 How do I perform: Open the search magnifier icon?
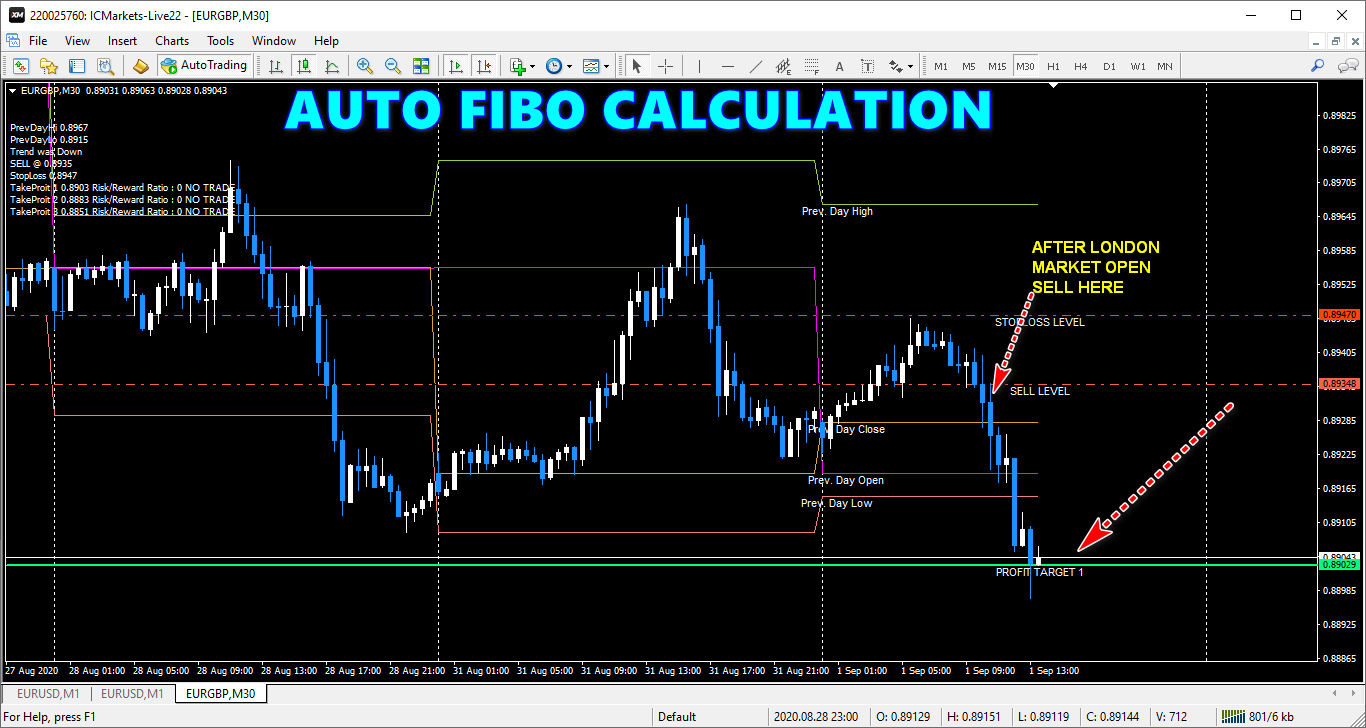click(x=1318, y=66)
